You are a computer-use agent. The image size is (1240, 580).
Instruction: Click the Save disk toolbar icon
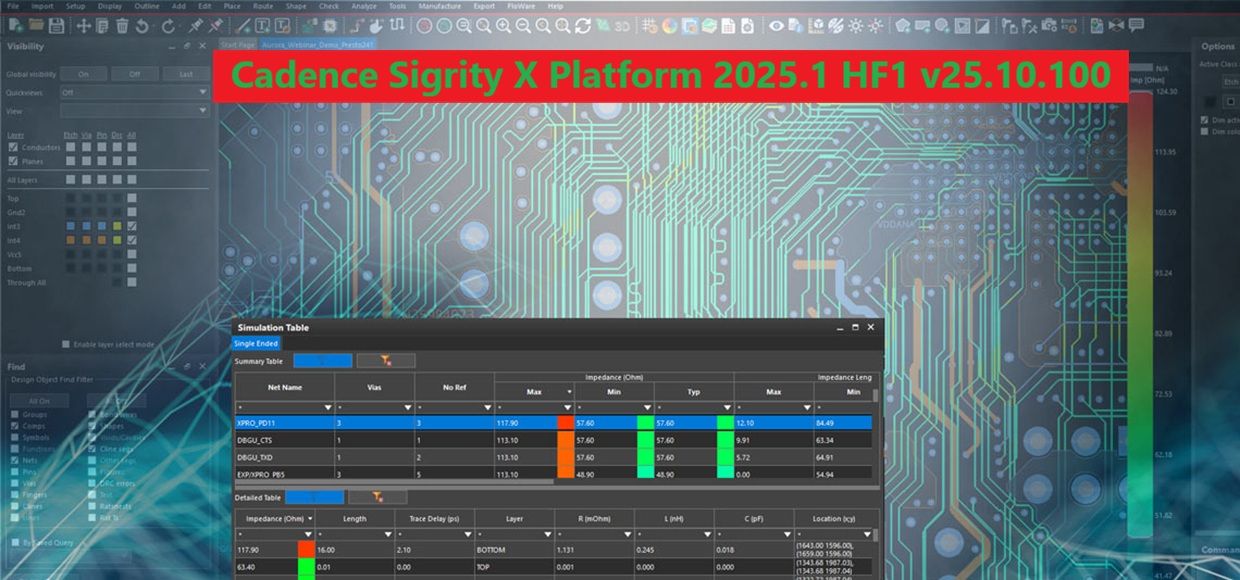pyautogui.click(x=57, y=25)
